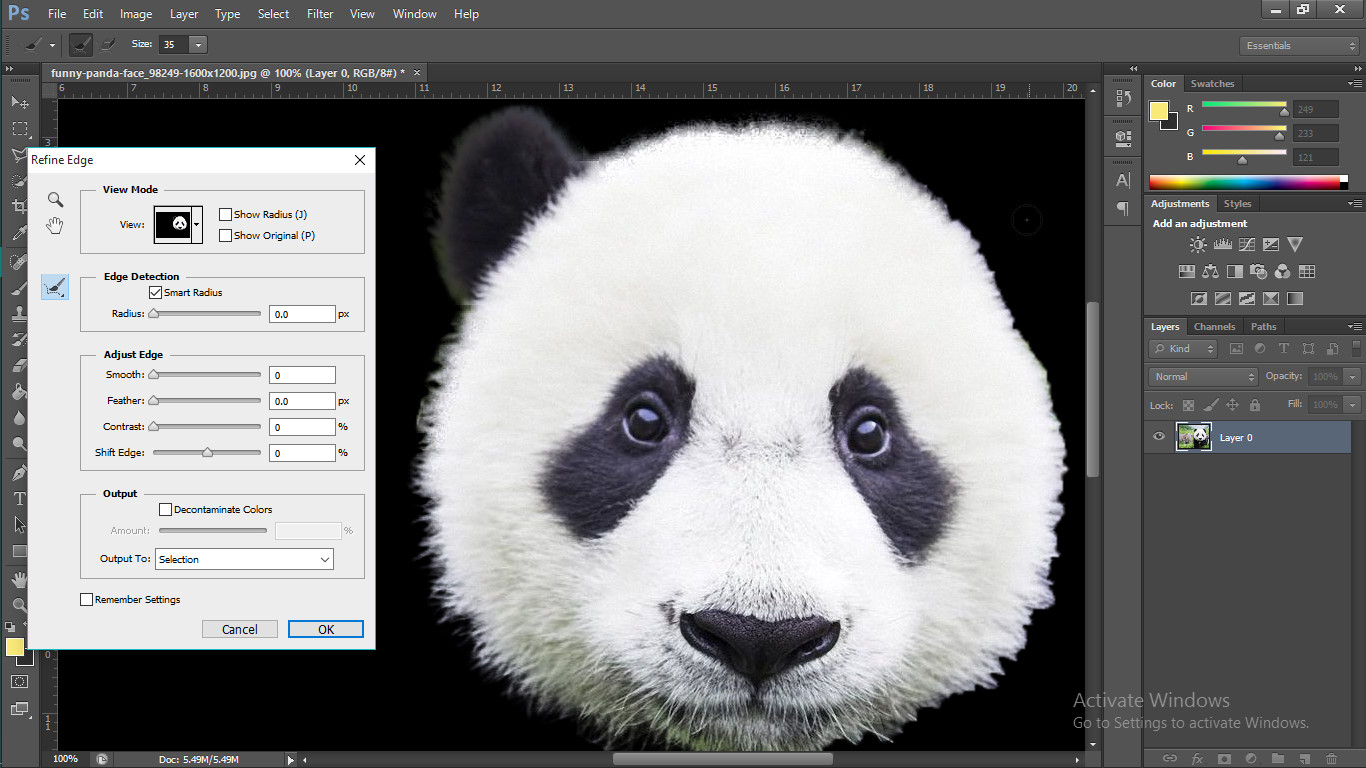The width and height of the screenshot is (1366, 768).
Task: Uncheck the Smart Radius checkbox
Action: click(155, 293)
